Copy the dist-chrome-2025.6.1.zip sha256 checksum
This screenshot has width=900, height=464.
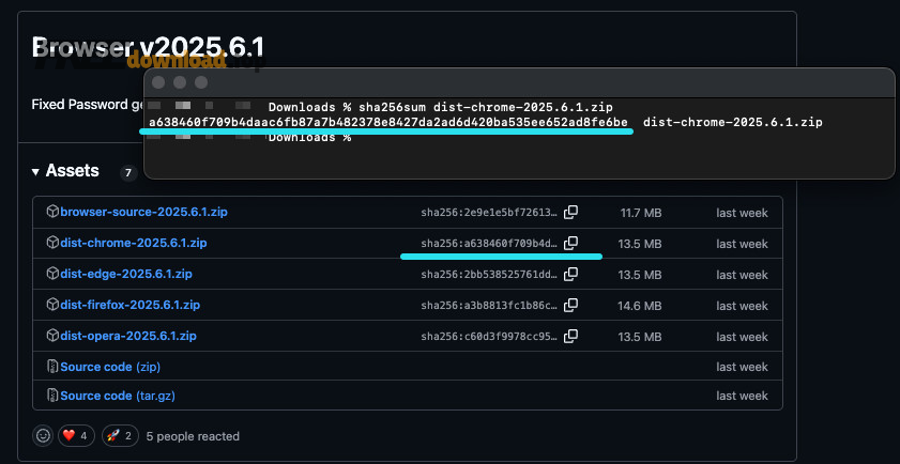[x=571, y=243]
